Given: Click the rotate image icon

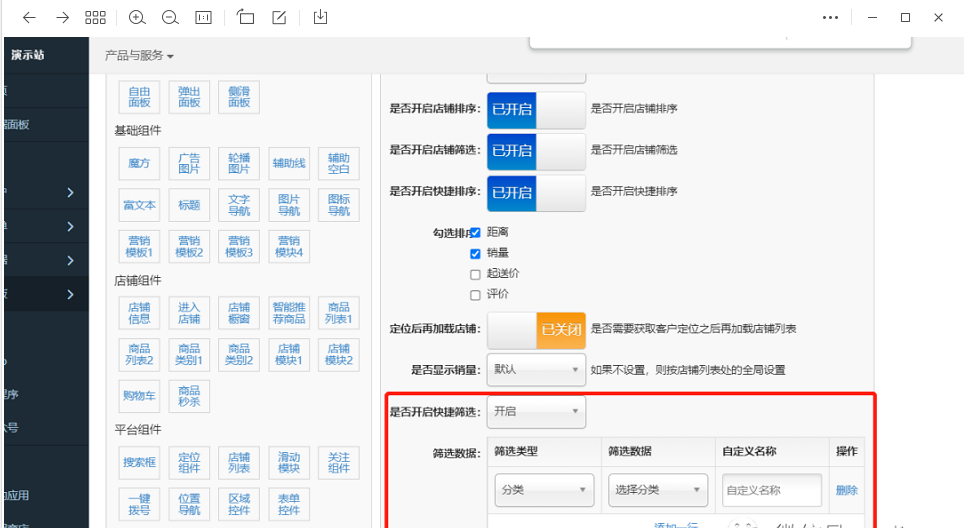Looking at the screenshot, I should point(246,17).
